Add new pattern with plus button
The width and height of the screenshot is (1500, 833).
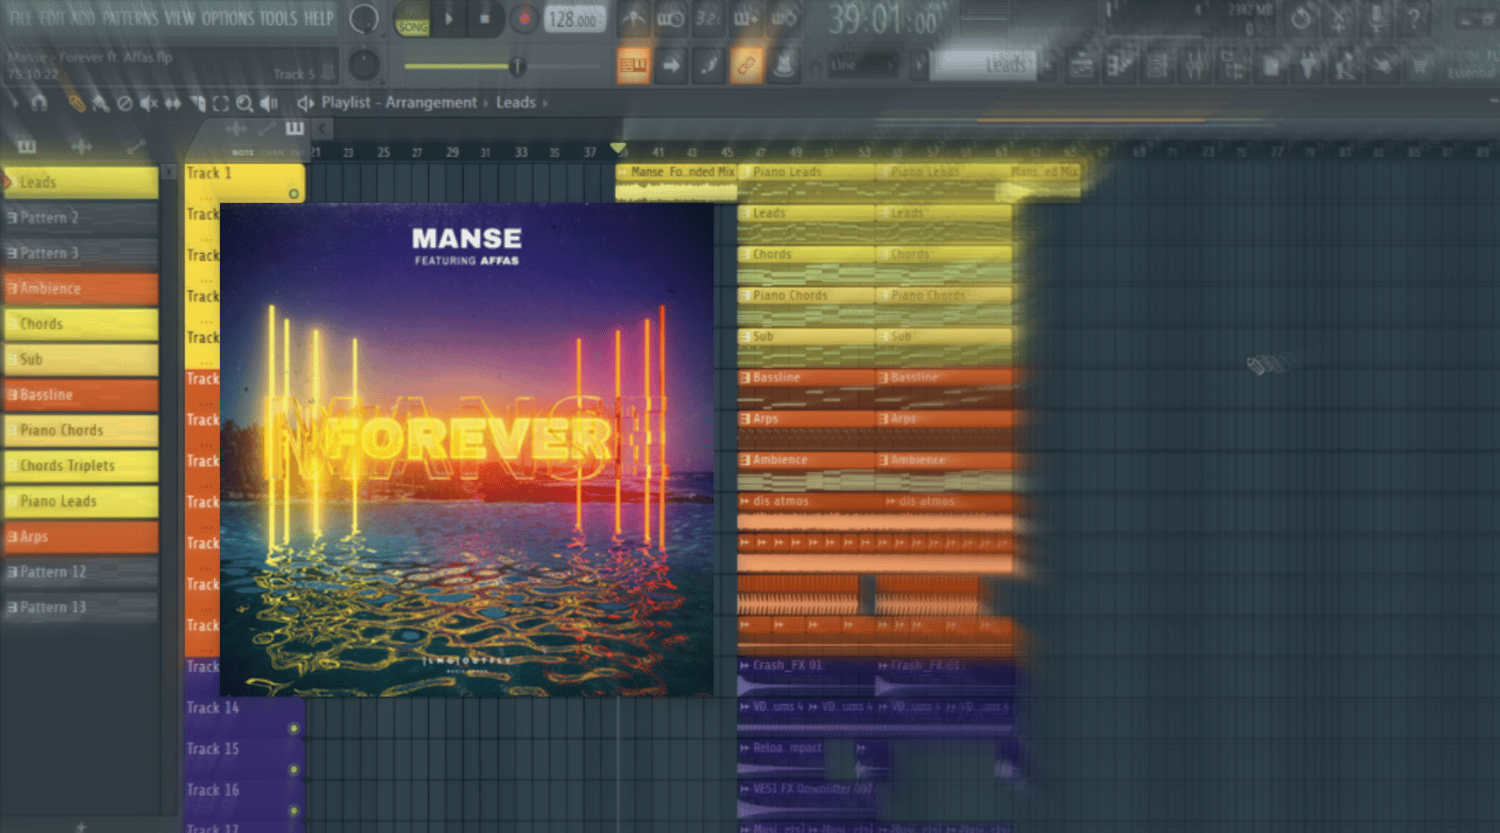tap(81, 826)
